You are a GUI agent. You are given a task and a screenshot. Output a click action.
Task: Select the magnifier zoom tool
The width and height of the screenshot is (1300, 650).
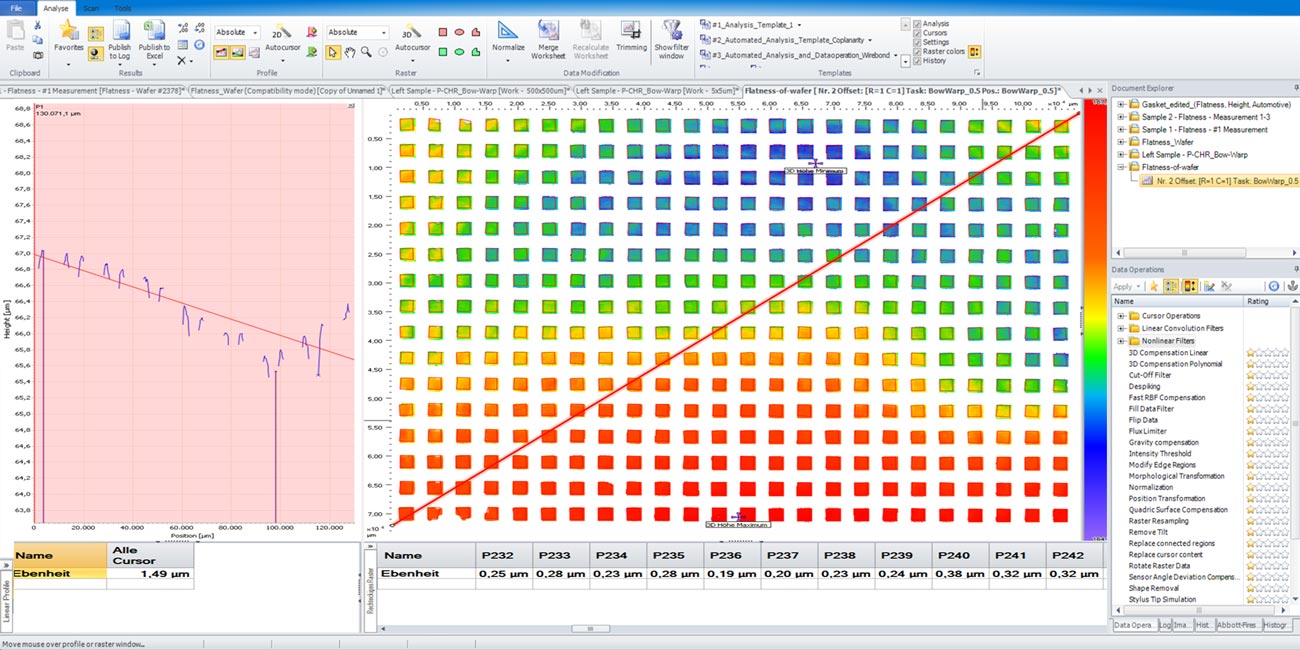point(367,52)
